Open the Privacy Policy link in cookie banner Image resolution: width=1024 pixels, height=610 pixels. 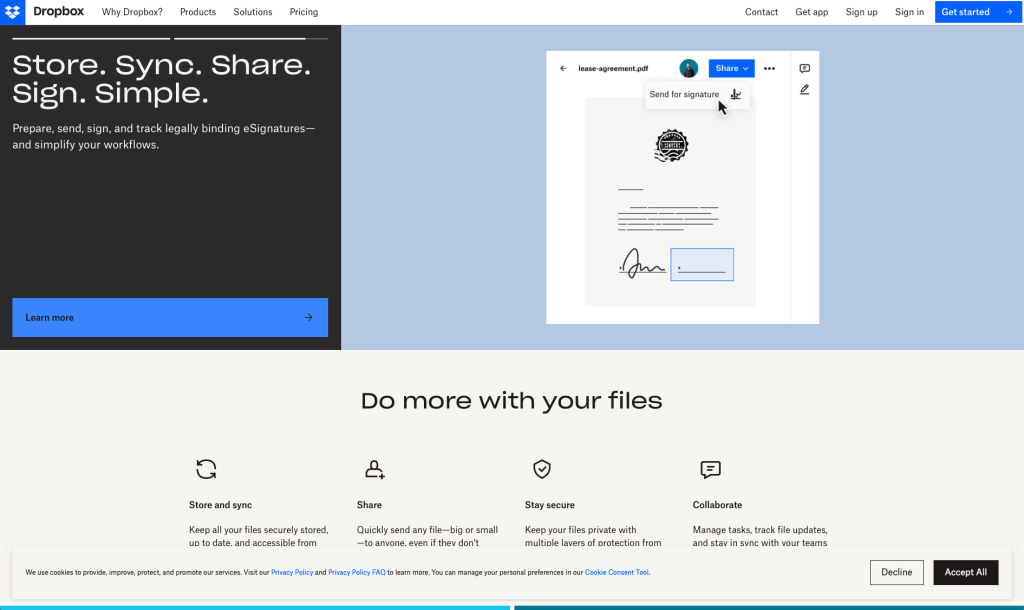tap(292, 572)
